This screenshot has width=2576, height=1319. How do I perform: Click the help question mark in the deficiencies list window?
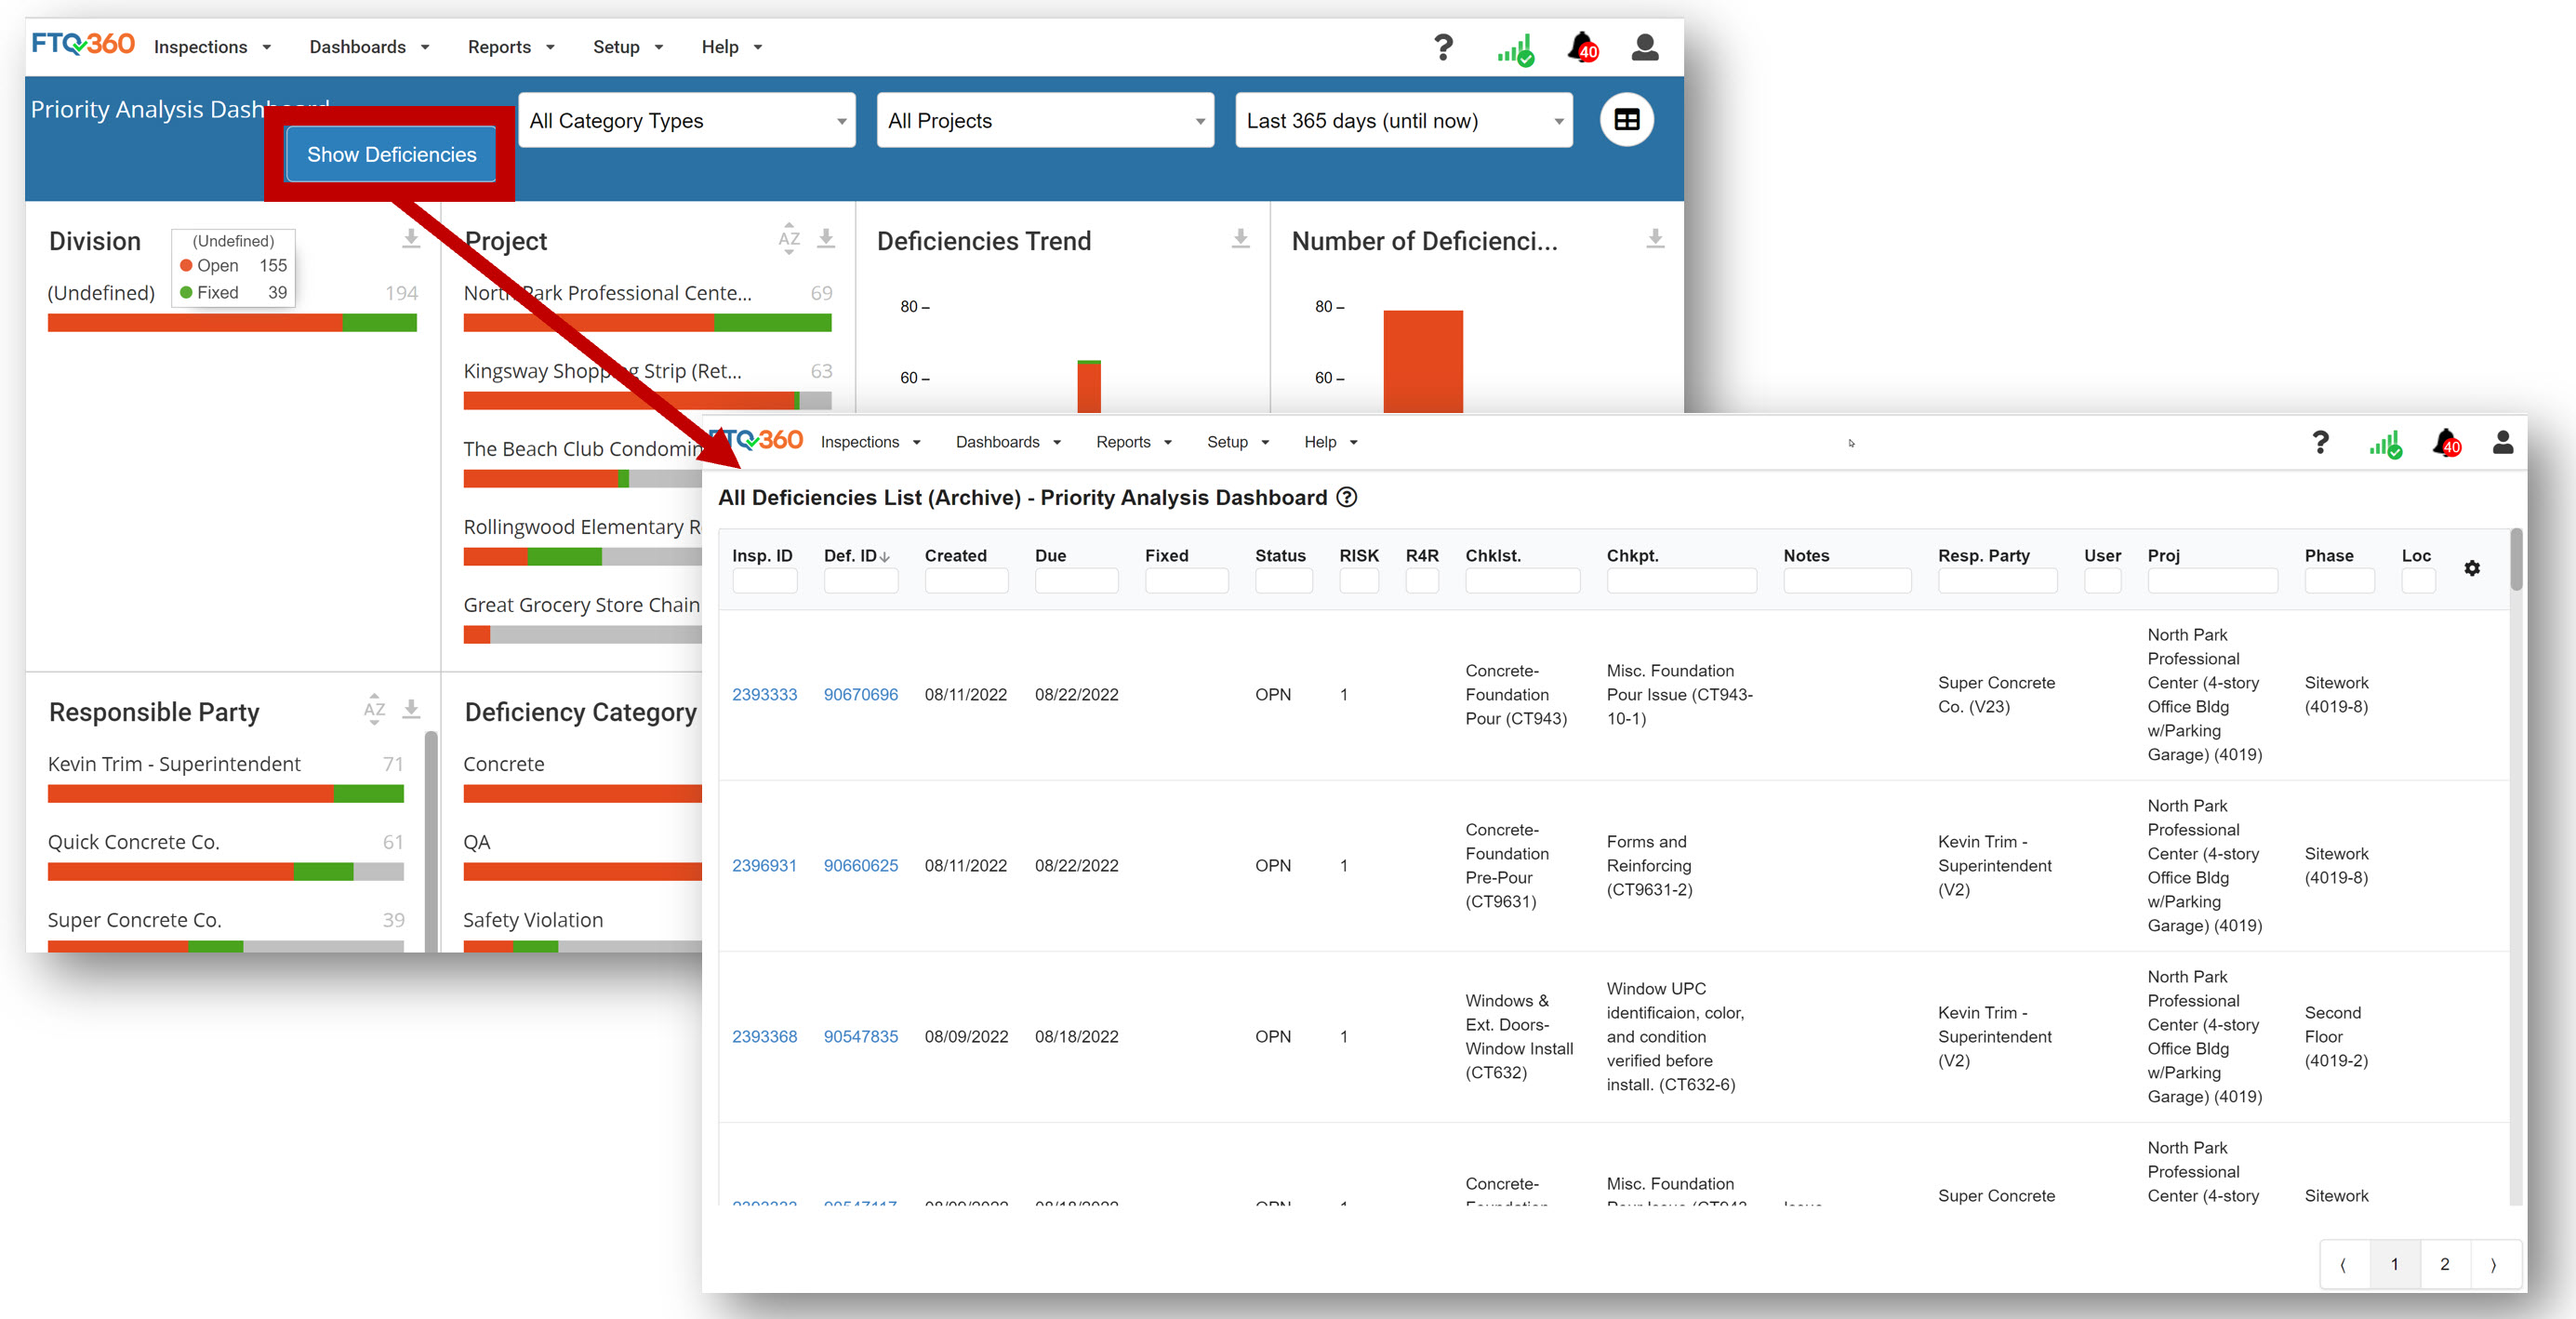pyautogui.click(x=2320, y=442)
